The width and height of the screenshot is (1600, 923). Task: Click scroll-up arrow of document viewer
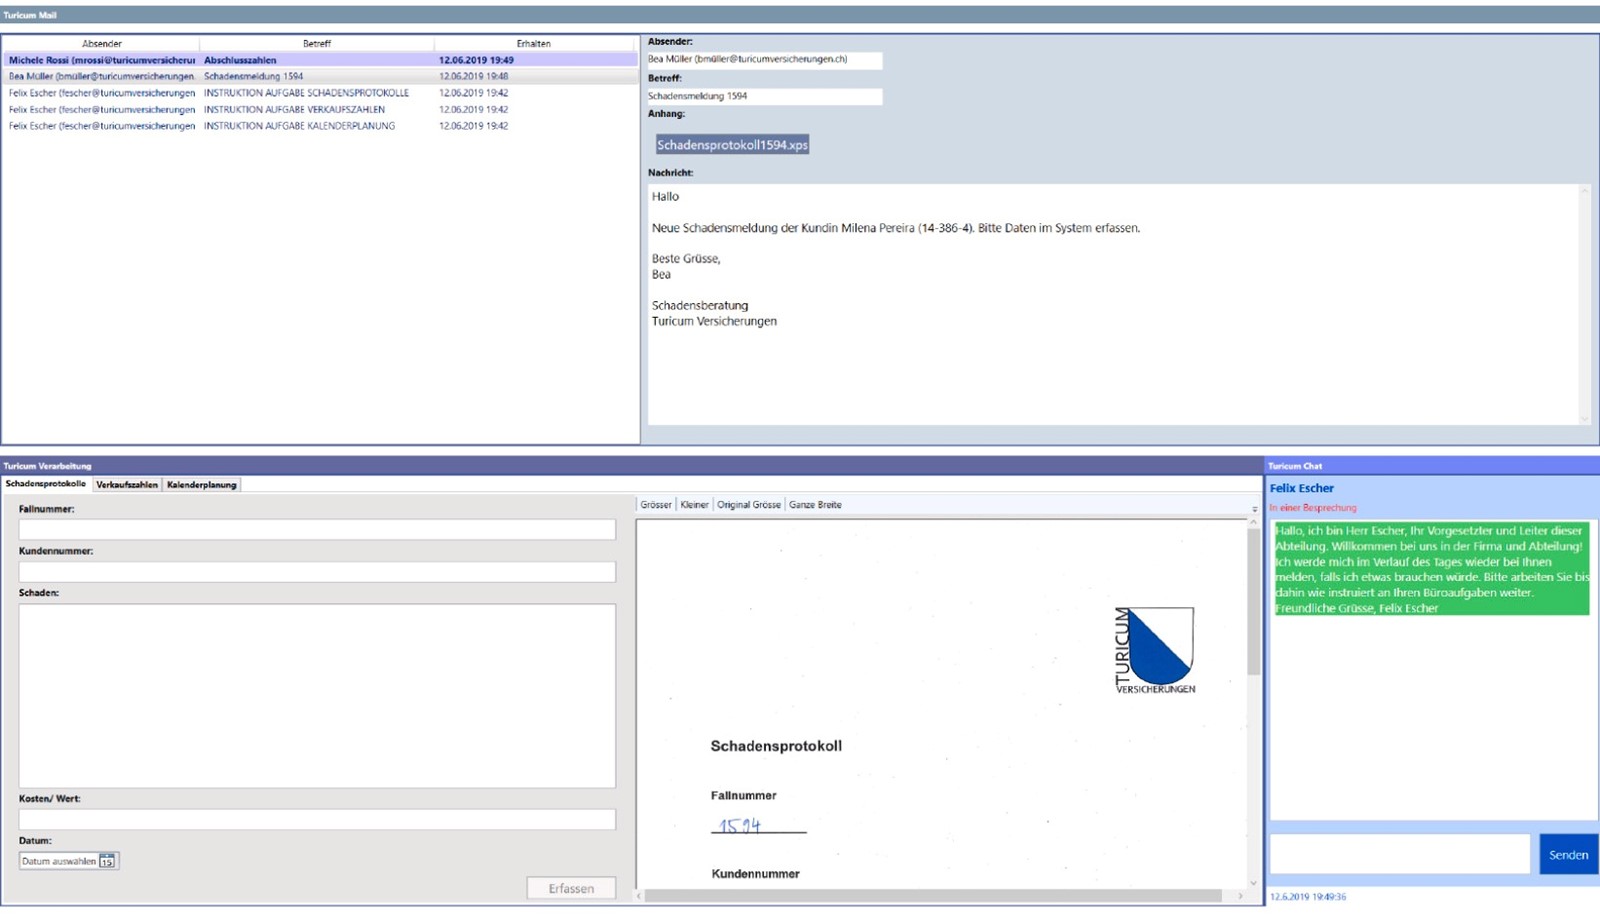1254,522
